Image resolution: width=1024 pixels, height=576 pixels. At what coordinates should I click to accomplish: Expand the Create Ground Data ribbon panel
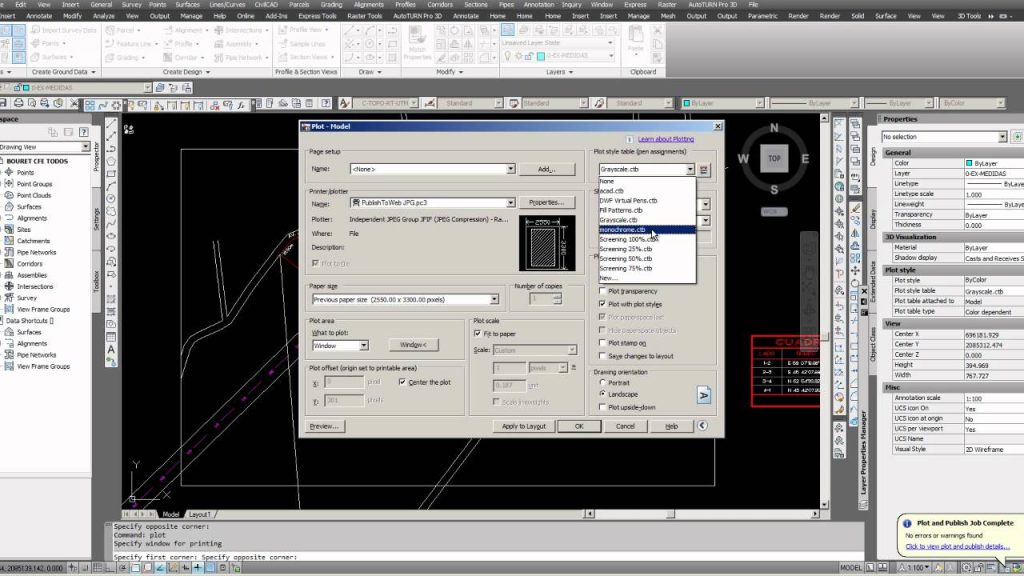click(x=63, y=72)
